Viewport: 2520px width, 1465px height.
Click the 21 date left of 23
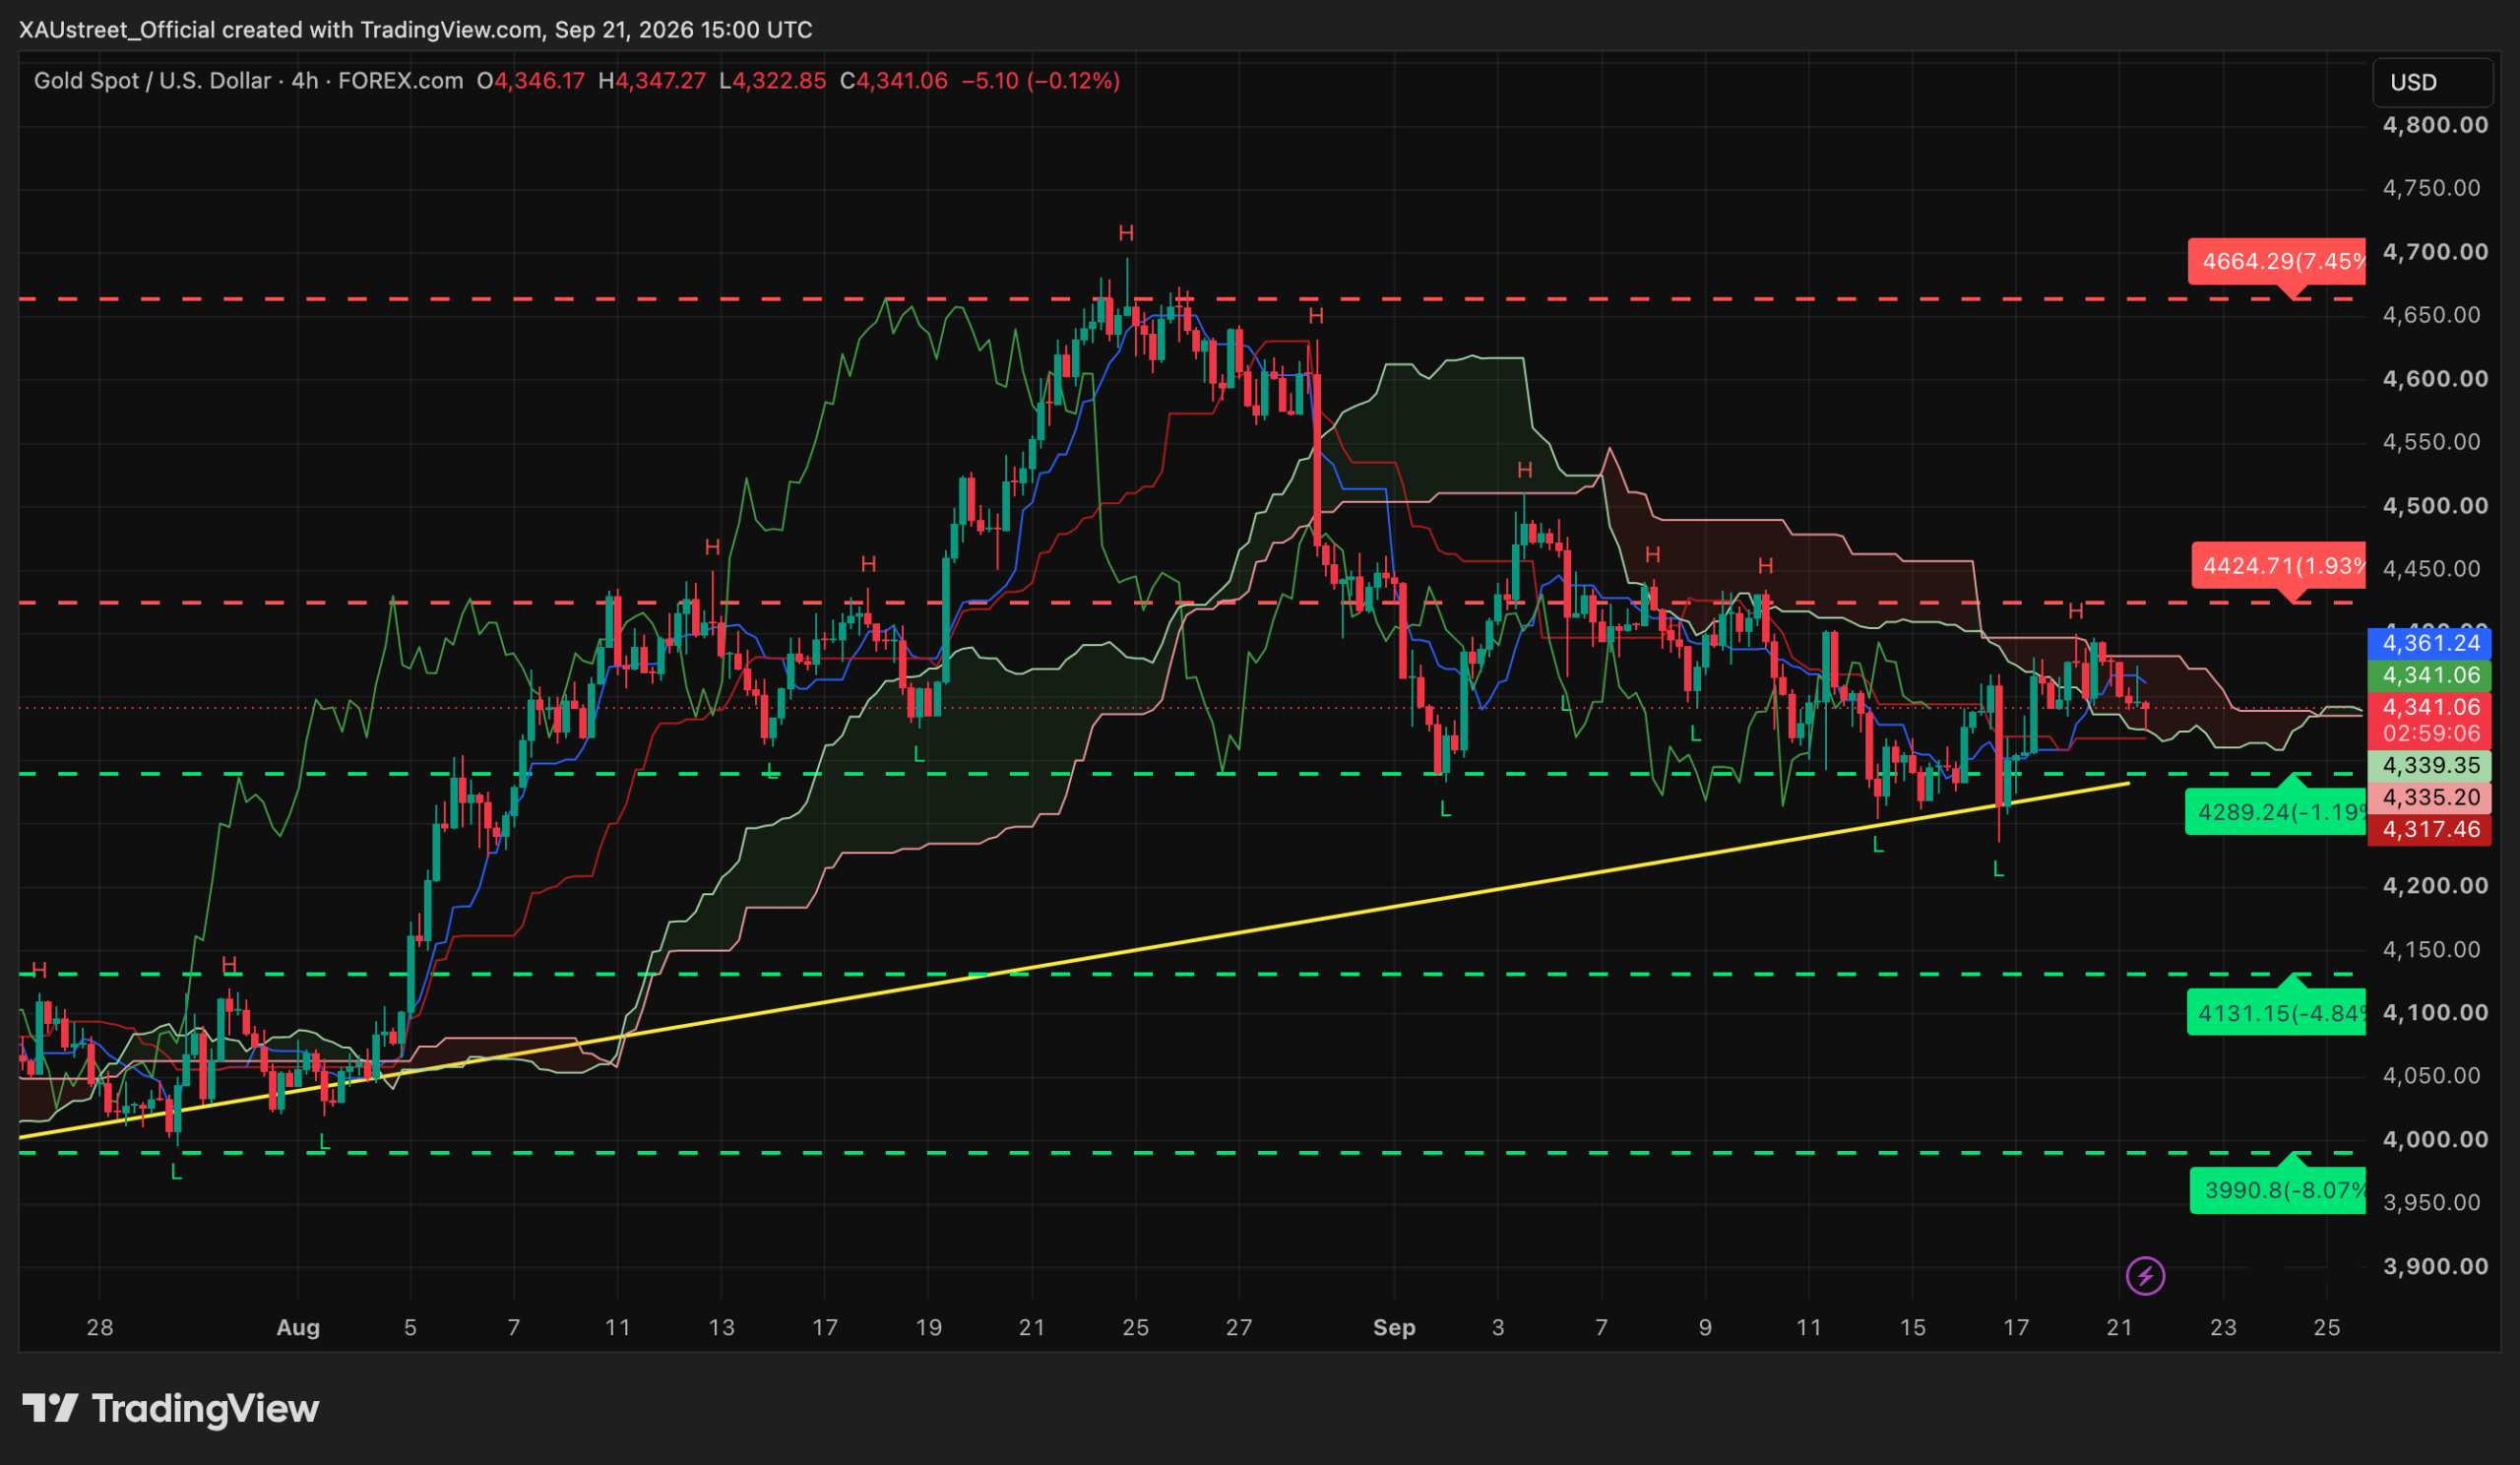pos(2119,1328)
